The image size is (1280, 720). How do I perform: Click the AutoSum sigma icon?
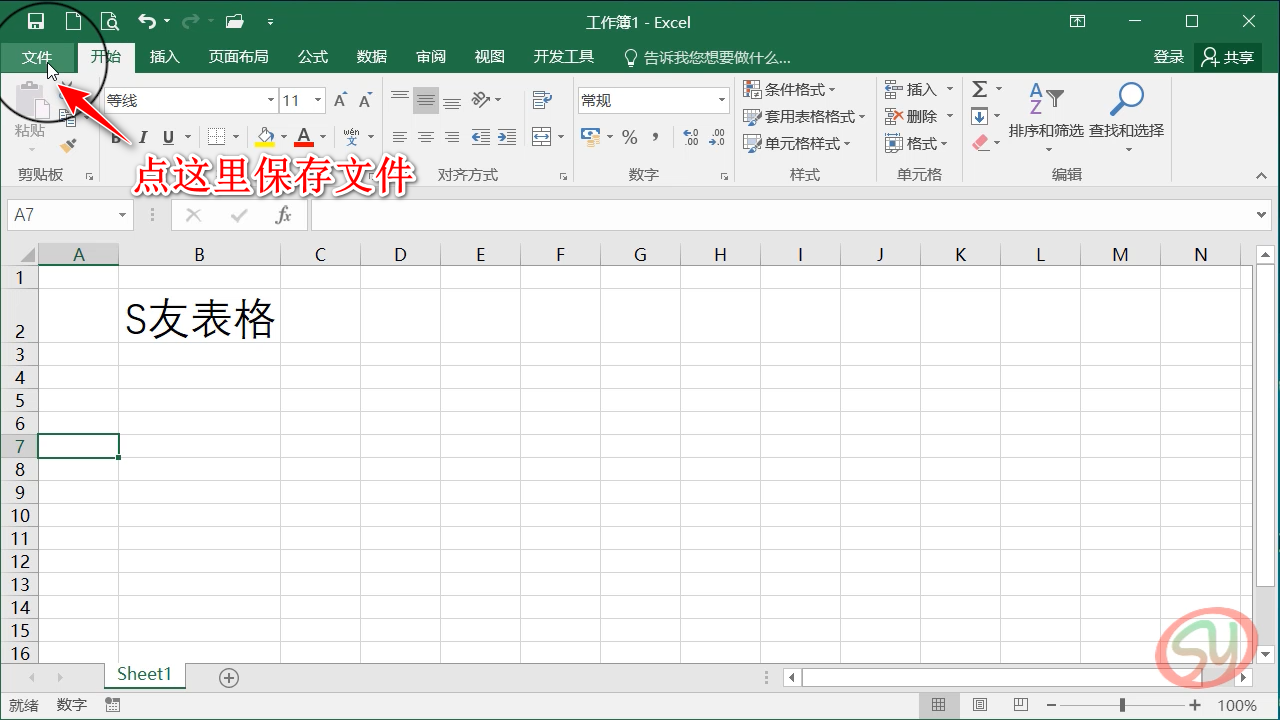click(980, 89)
